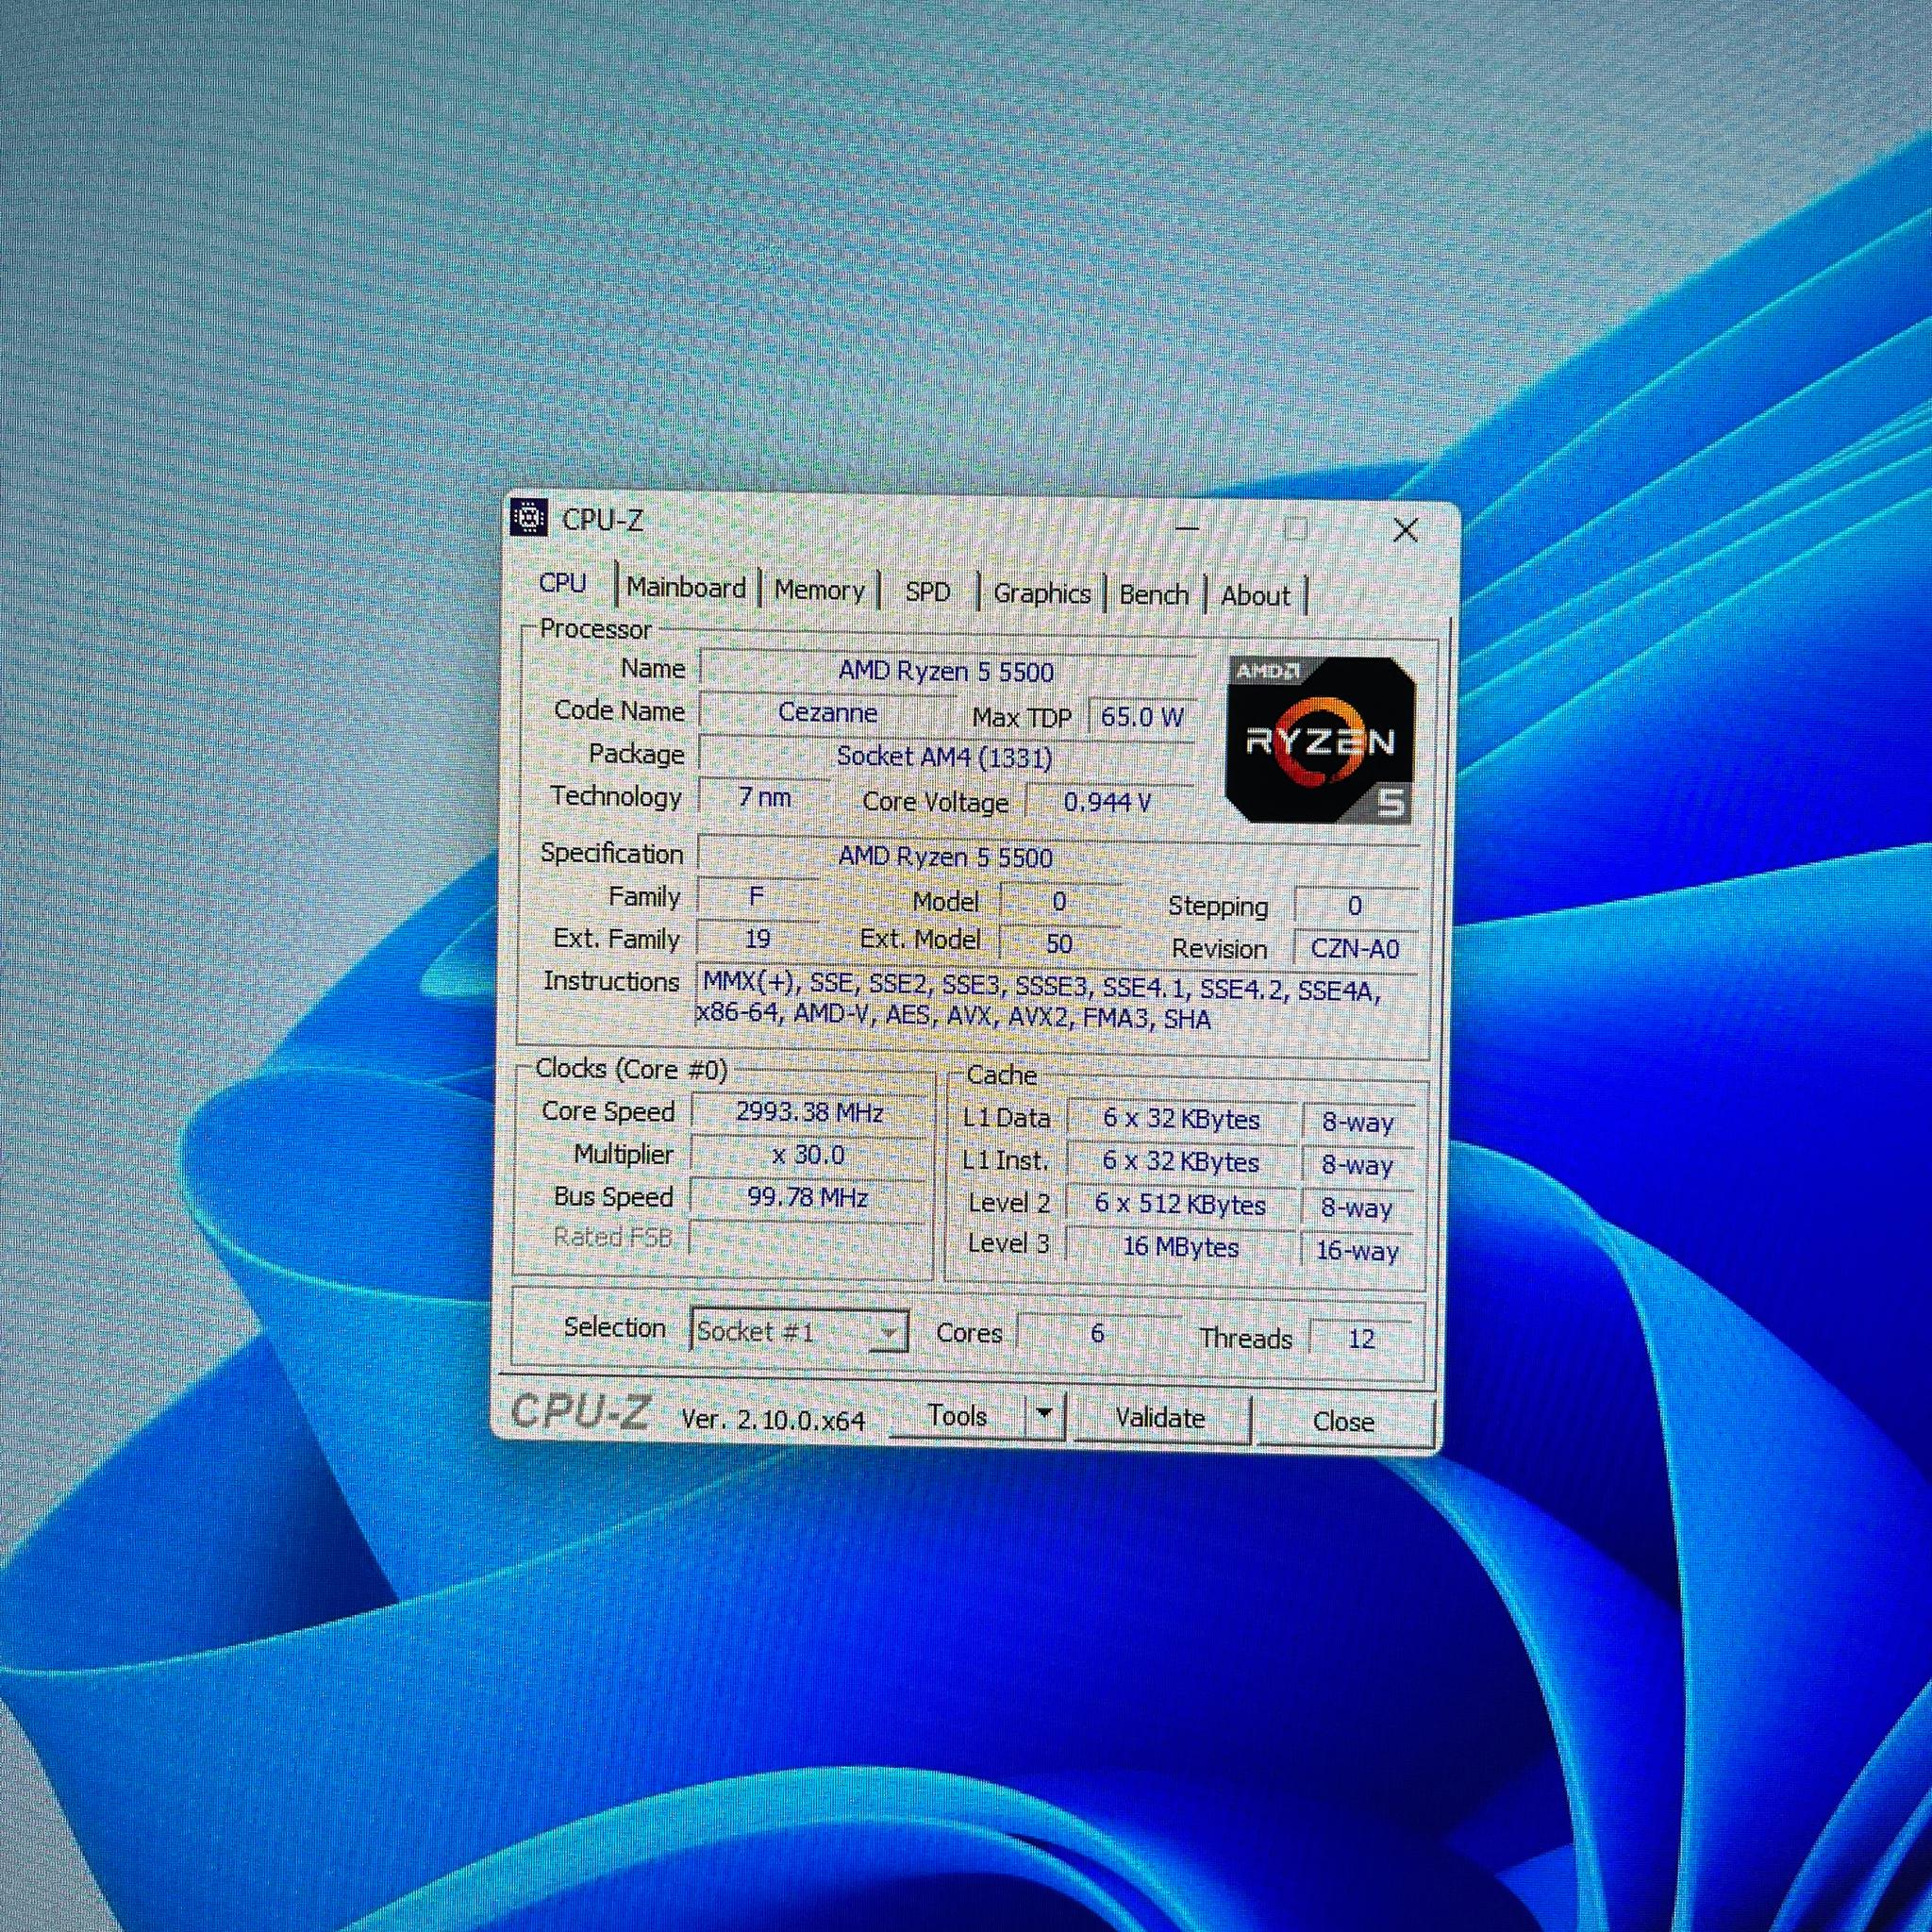
Task: Click the Code Name value Cezanne
Action: (827, 713)
